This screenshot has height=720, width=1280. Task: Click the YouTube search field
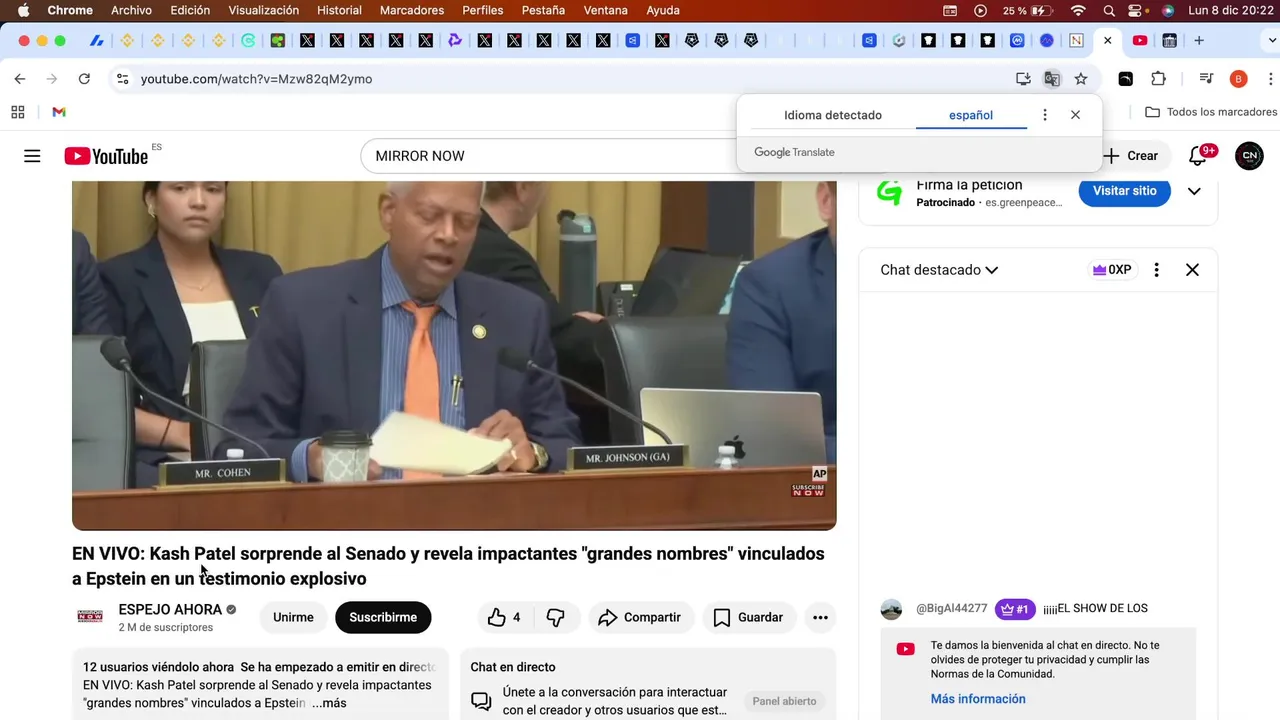click(548, 156)
